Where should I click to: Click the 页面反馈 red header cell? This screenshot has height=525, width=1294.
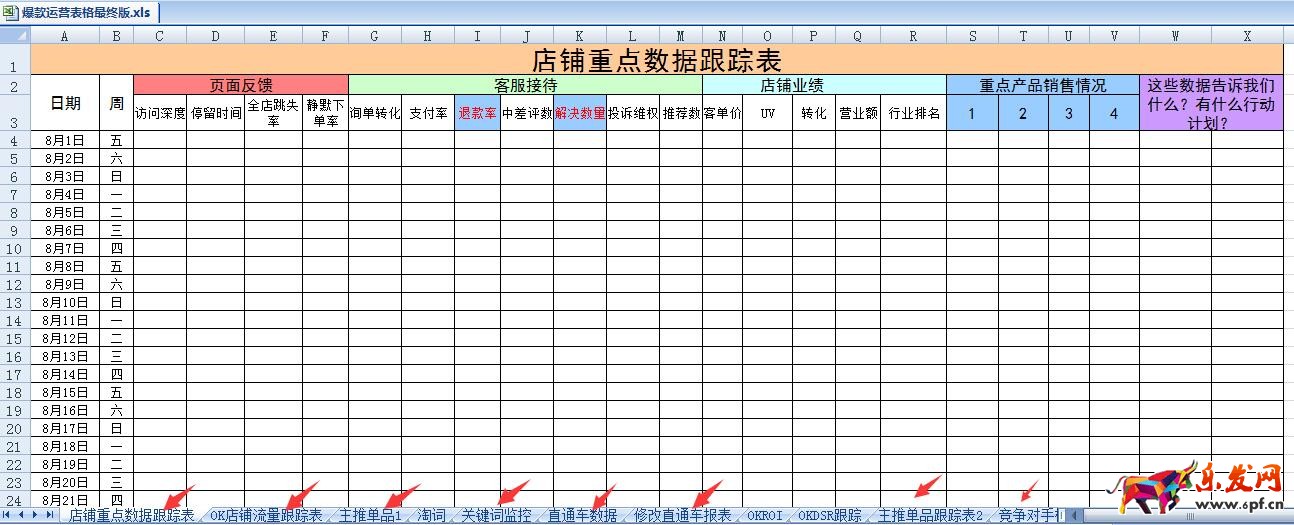click(x=240, y=85)
